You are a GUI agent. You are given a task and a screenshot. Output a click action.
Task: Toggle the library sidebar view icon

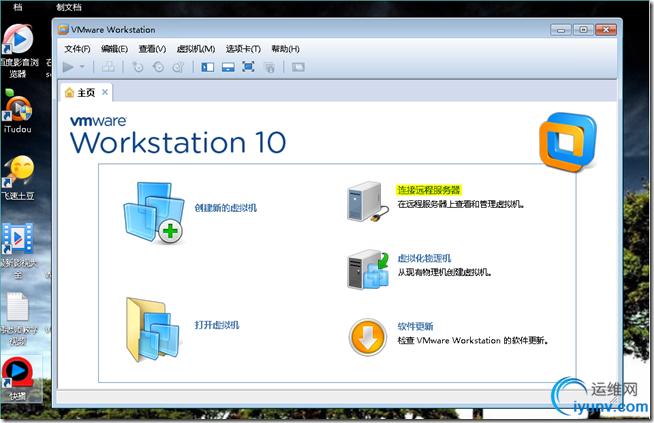tap(208, 67)
